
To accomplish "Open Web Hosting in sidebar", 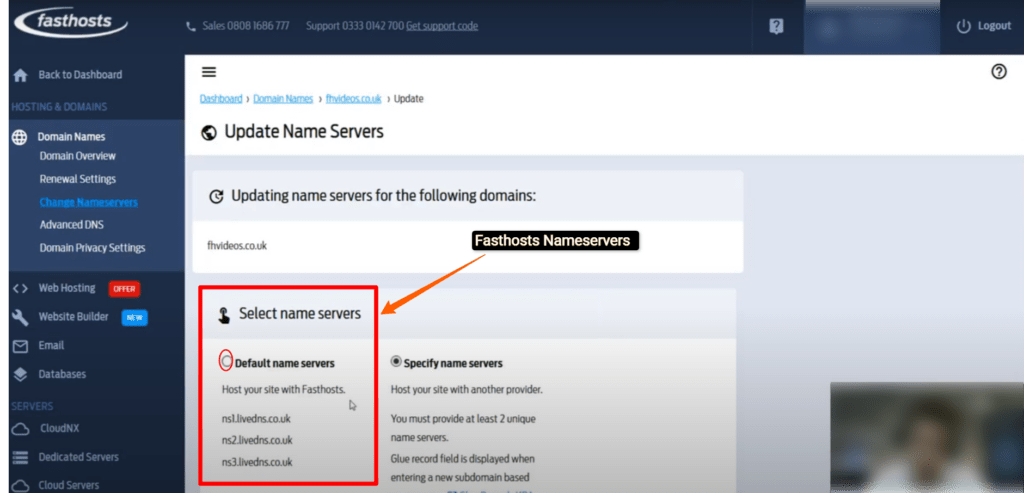I will [67, 288].
